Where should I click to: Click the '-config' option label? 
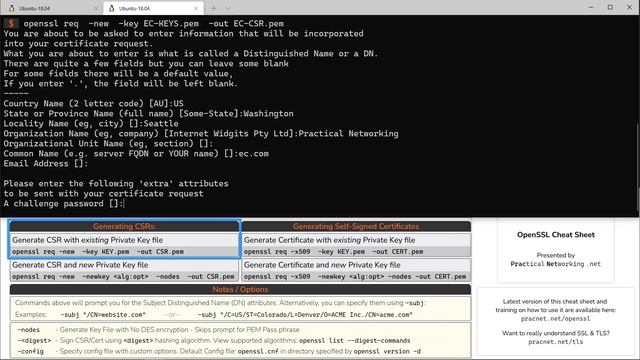tap(30, 351)
